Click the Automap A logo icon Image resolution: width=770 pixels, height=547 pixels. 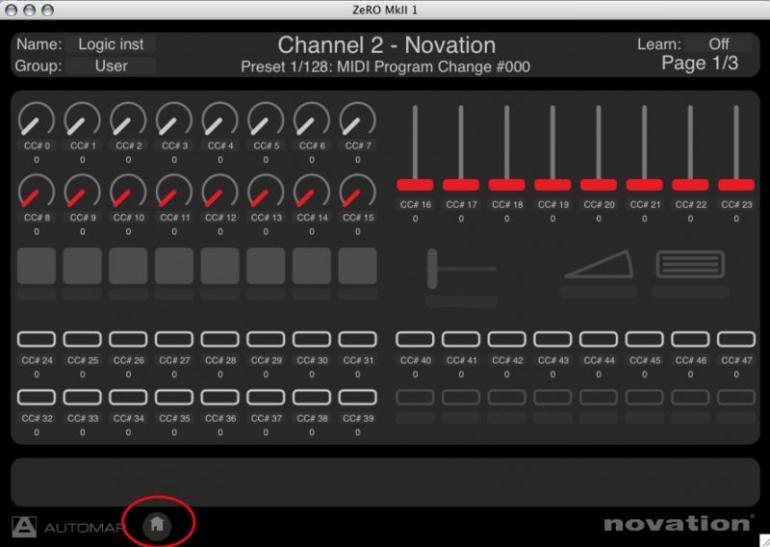pyautogui.click(x=24, y=526)
